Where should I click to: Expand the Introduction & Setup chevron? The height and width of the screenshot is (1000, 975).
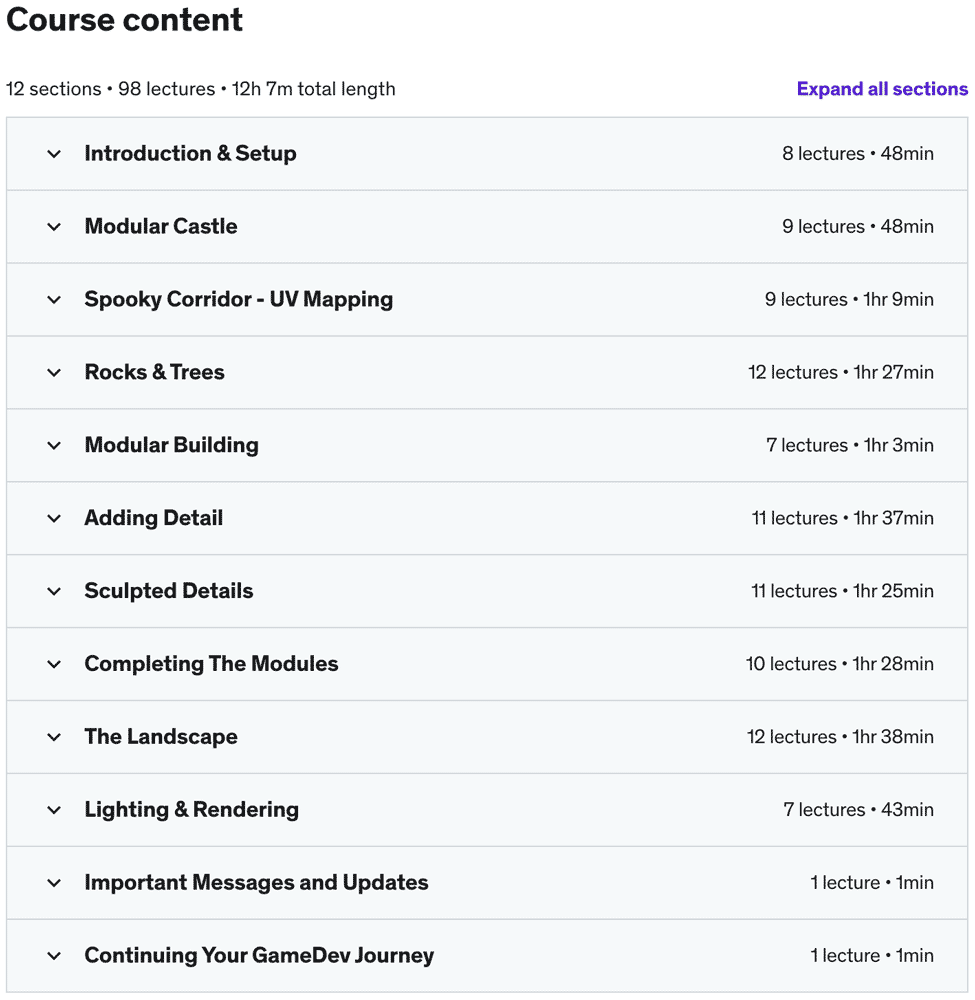(54, 154)
